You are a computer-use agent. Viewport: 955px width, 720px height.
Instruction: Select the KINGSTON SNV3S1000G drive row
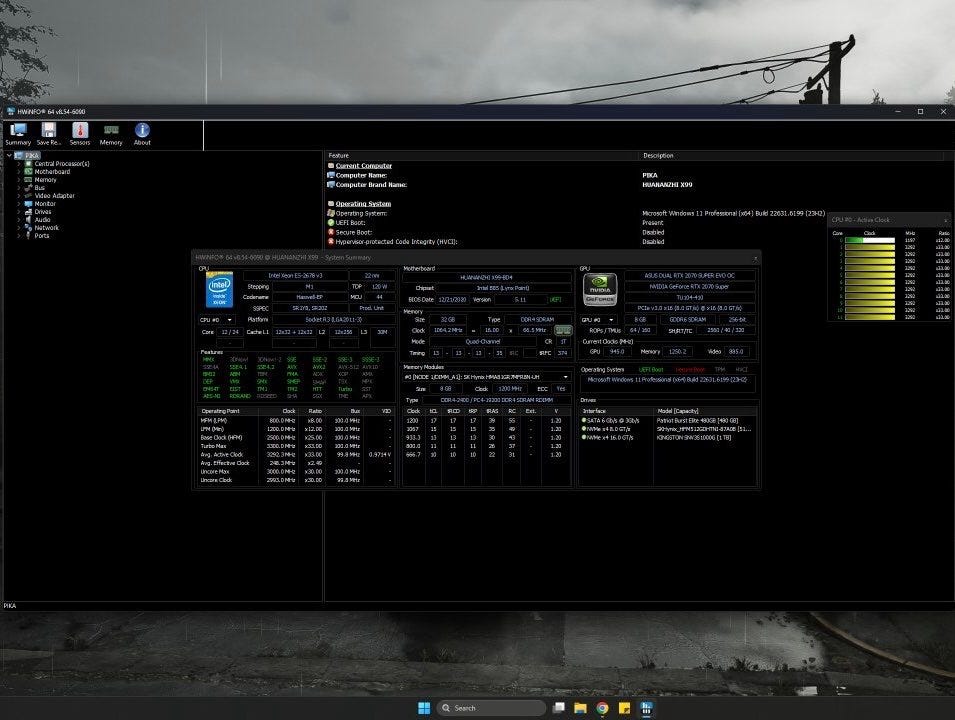coord(667,437)
